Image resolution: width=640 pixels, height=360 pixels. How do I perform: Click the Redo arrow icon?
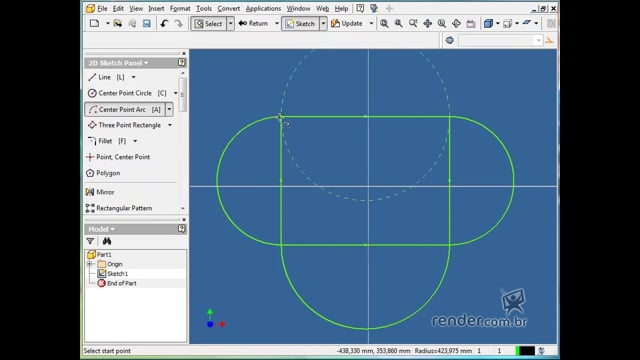click(178, 24)
